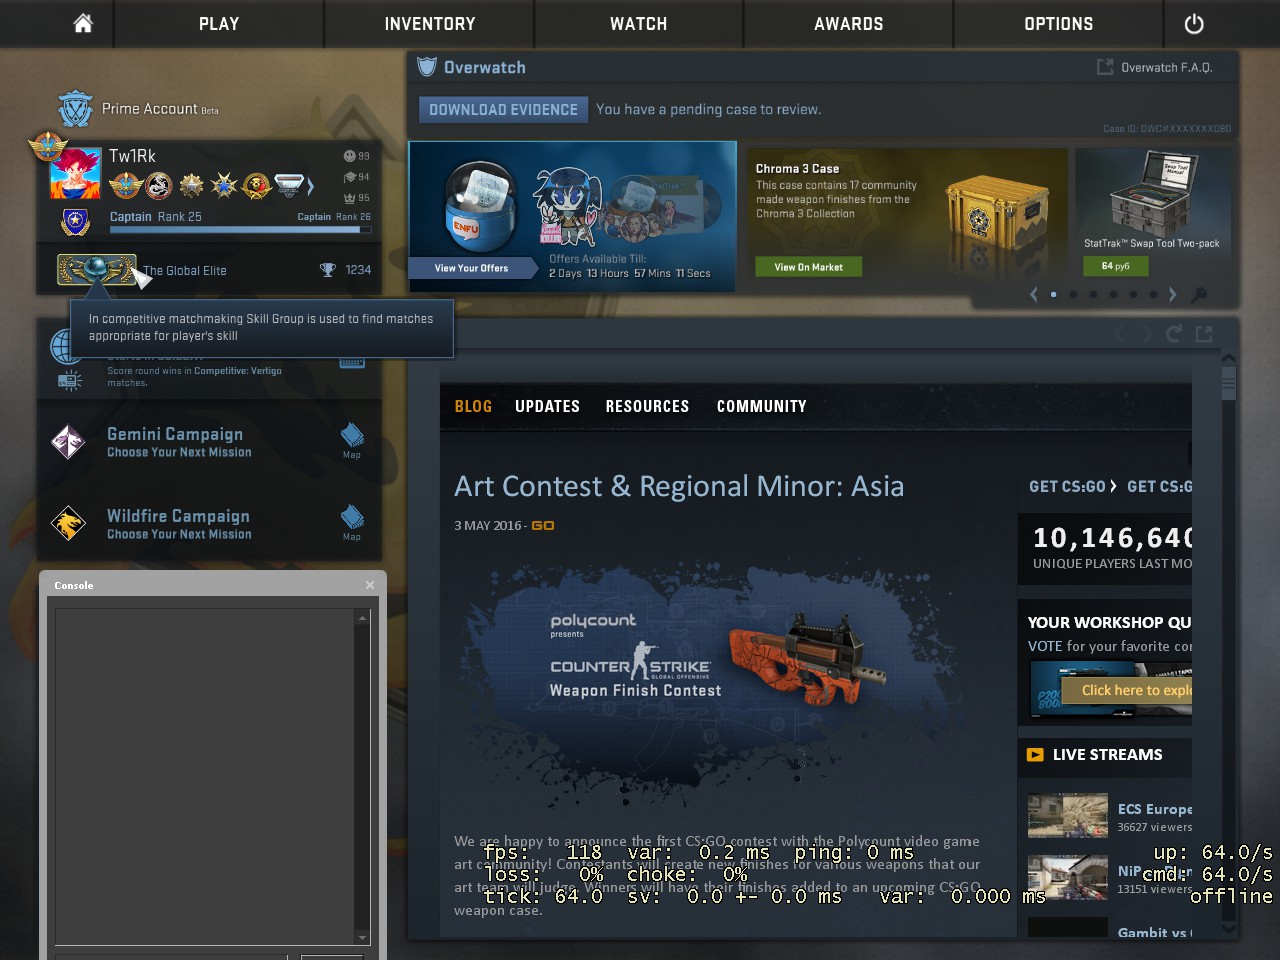Click the teacher commendation graduation cap icon

point(349,177)
